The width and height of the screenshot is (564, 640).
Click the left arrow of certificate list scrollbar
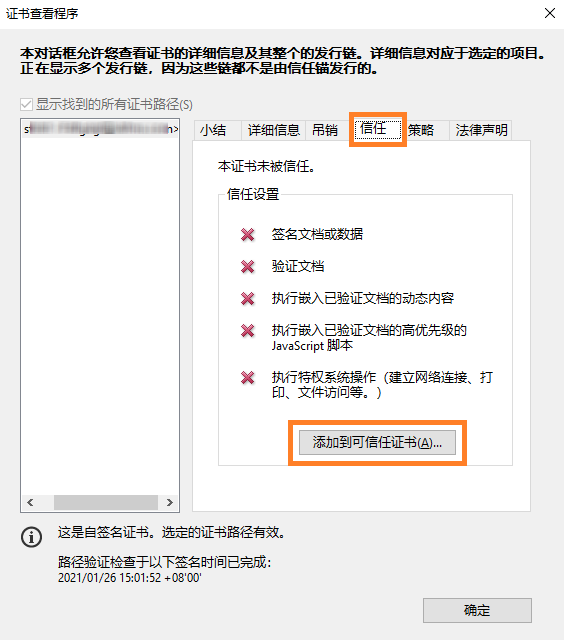point(30,502)
